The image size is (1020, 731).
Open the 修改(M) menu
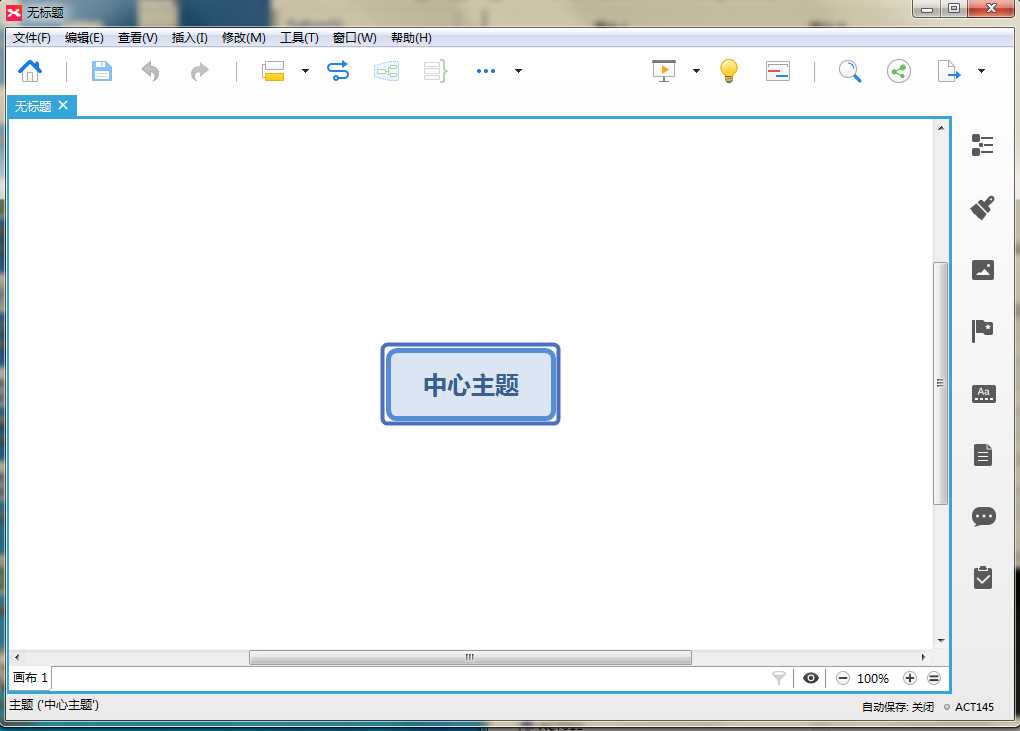click(x=243, y=38)
